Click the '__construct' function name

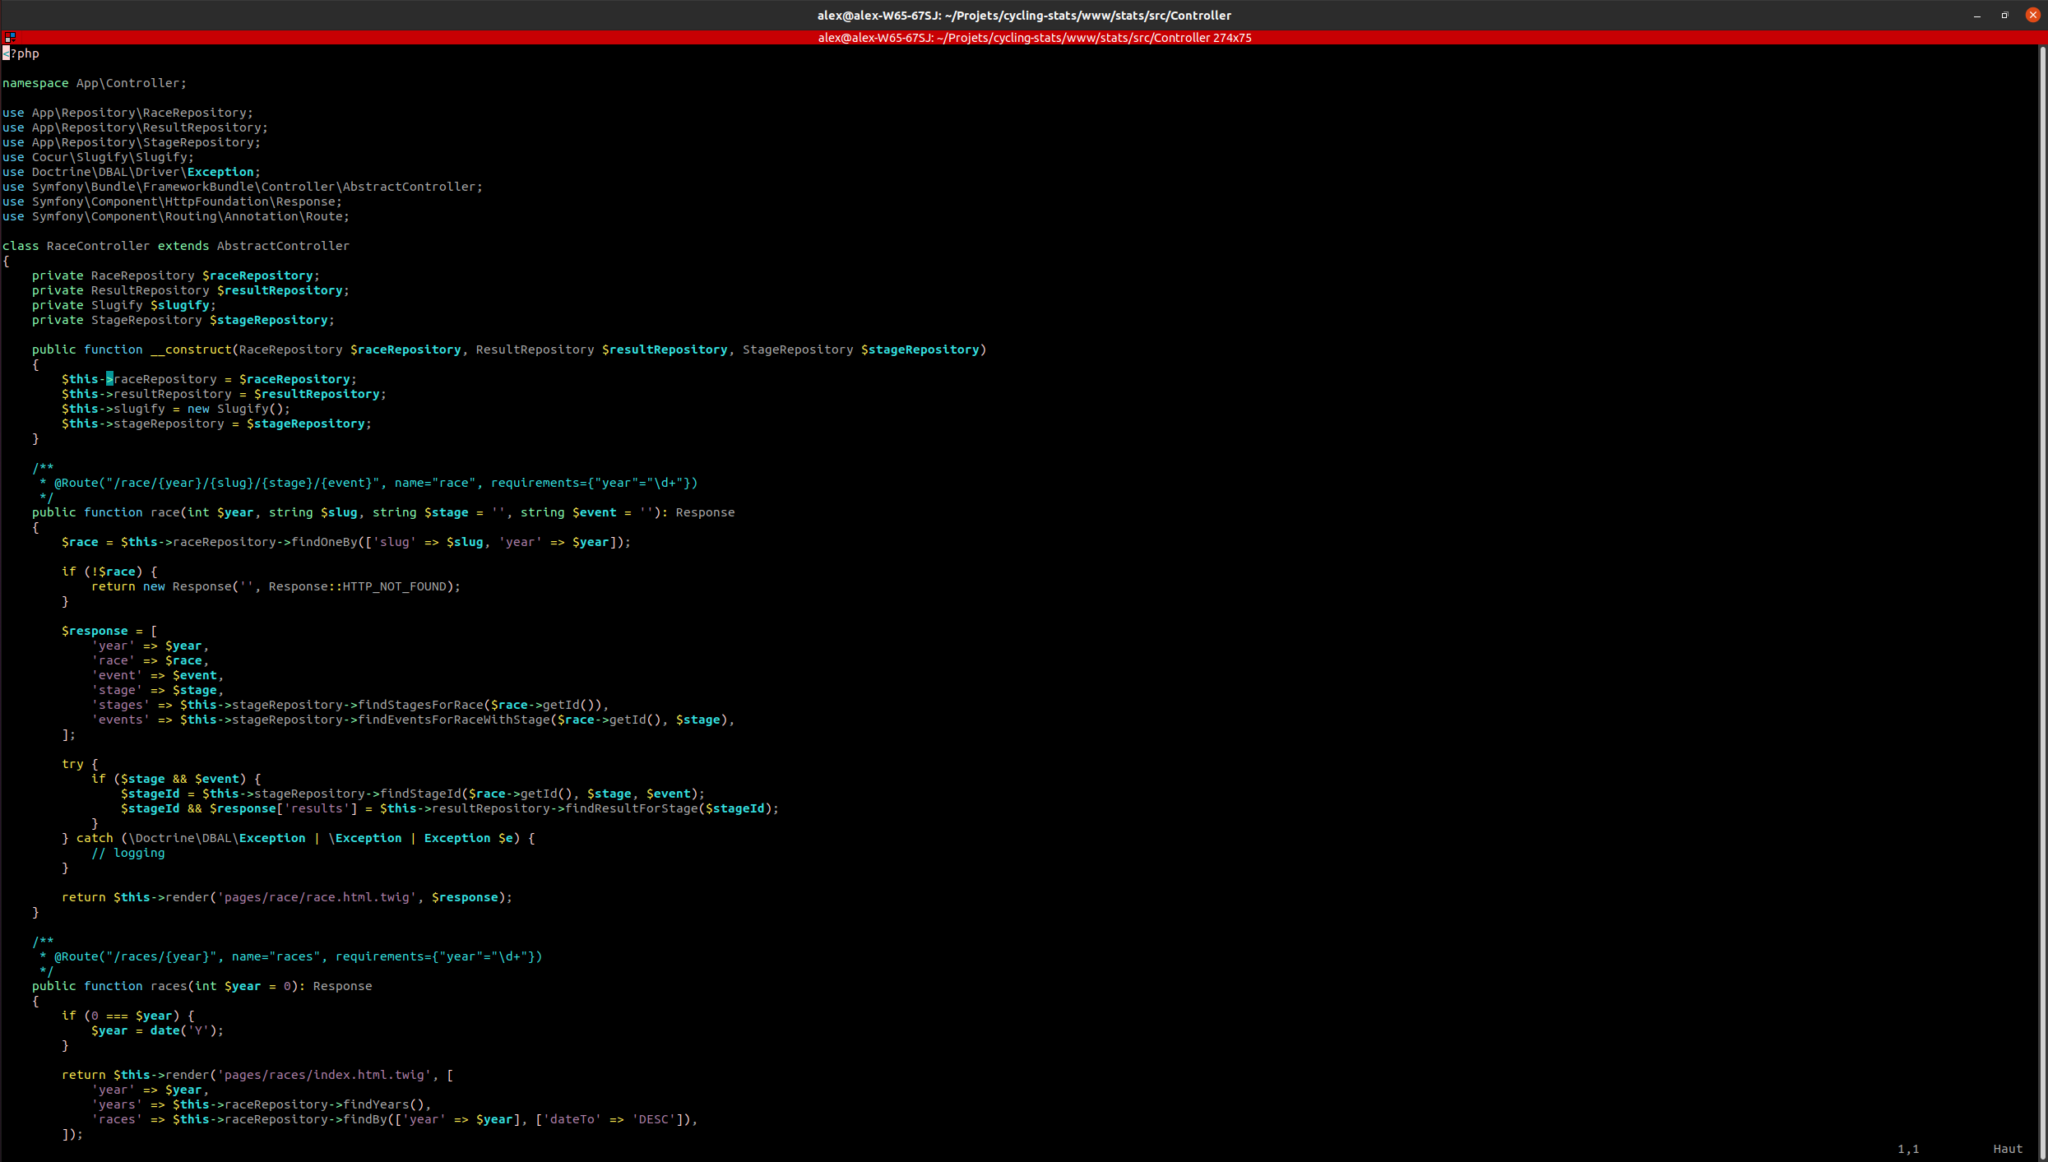tap(190, 350)
